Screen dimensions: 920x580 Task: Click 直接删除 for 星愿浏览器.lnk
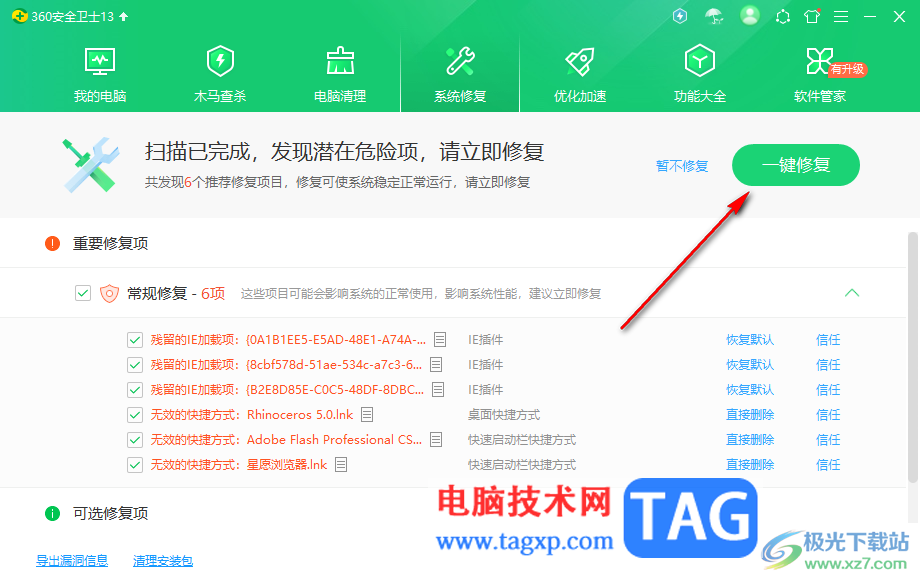(x=750, y=465)
